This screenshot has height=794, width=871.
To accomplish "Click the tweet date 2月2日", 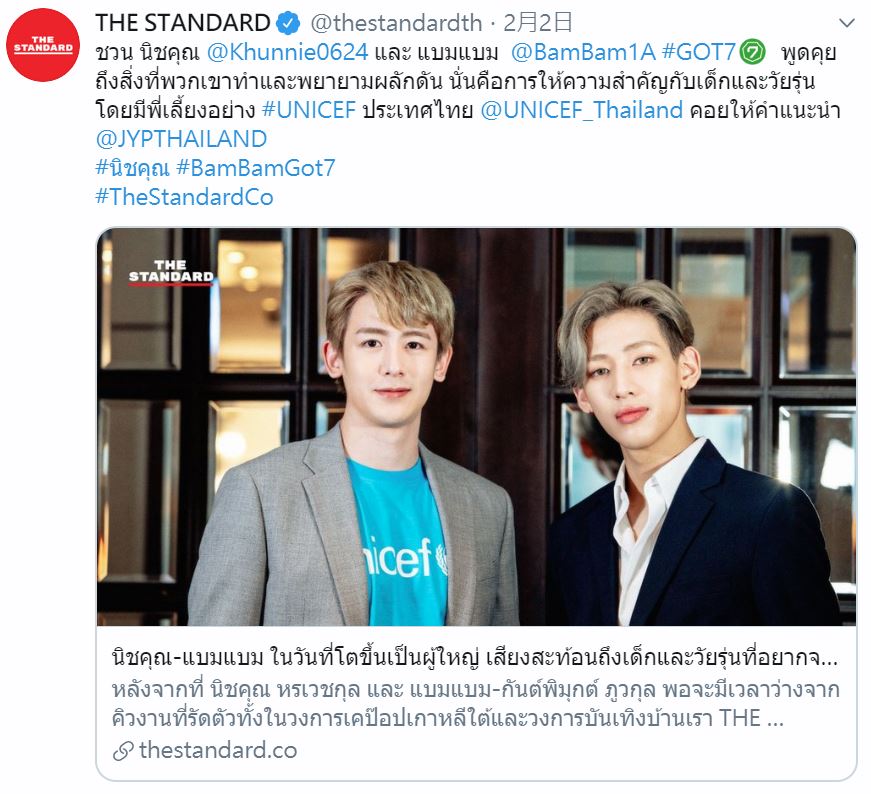I will click(538, 23).
